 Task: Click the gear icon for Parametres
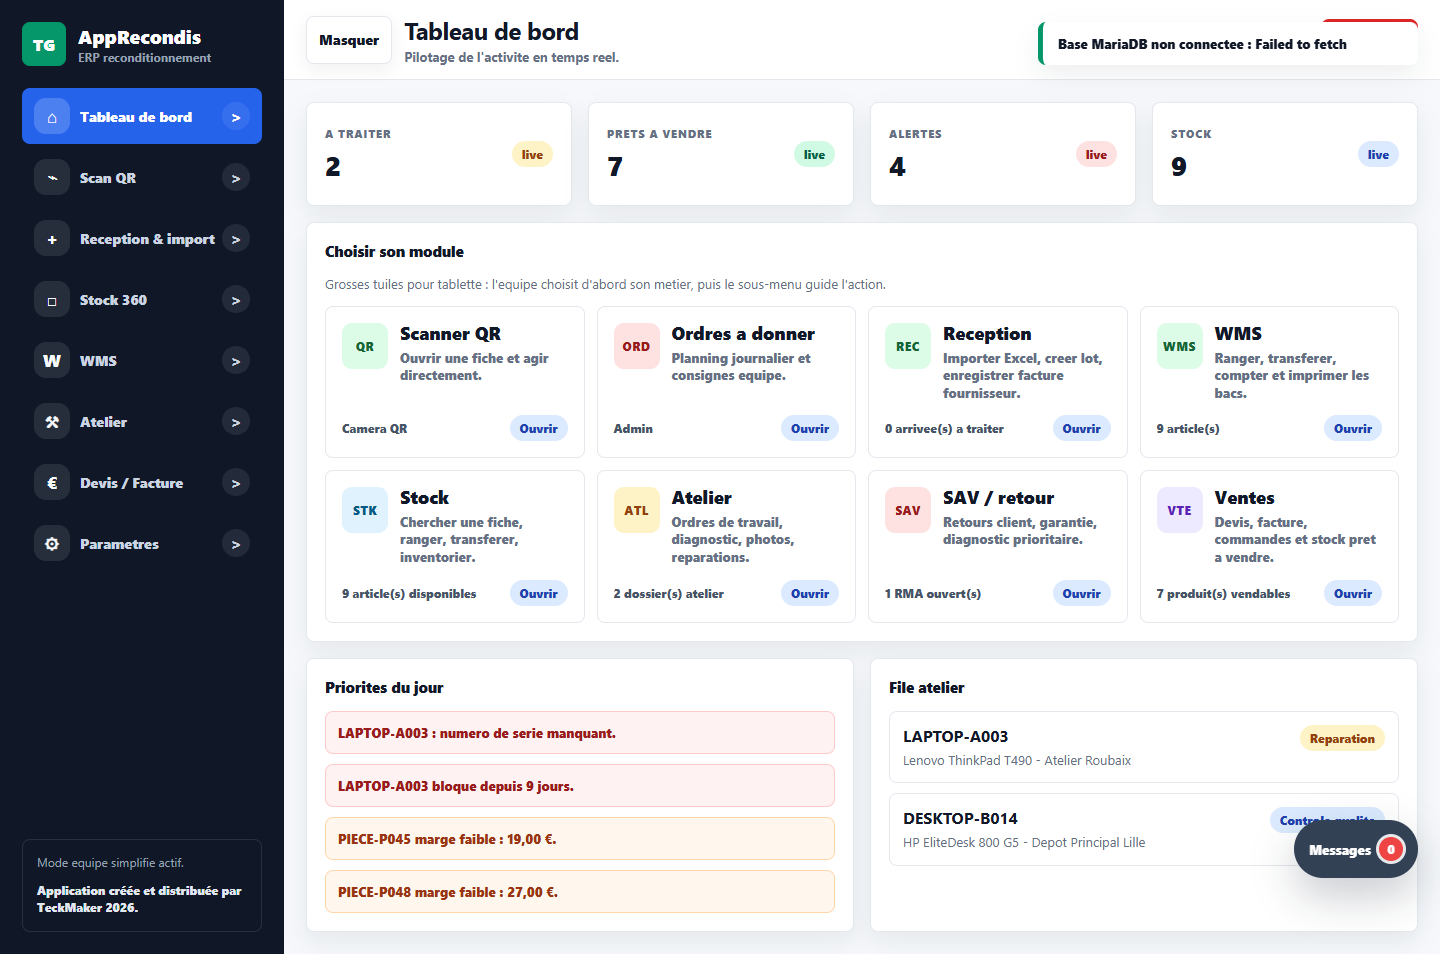(x=52, y=544)
